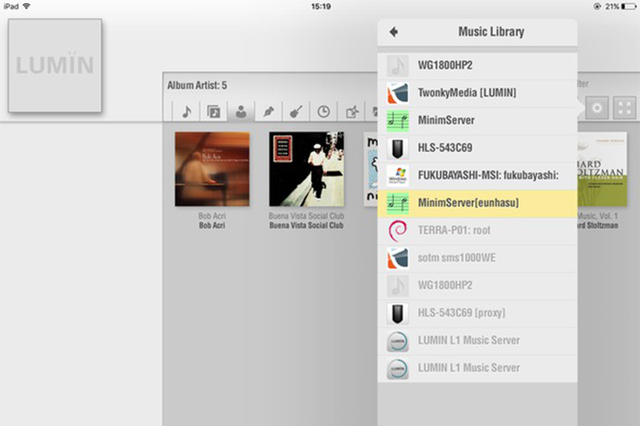640x426 pixels.
Task: Choose TwonkyMedia [LUMIN] server
Action: pos(478,92)
